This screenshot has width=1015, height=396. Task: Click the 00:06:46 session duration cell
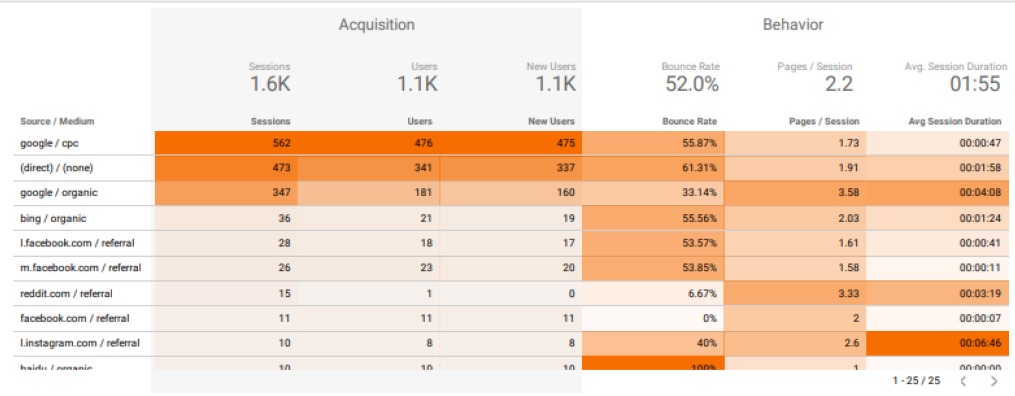pos(938,344)
